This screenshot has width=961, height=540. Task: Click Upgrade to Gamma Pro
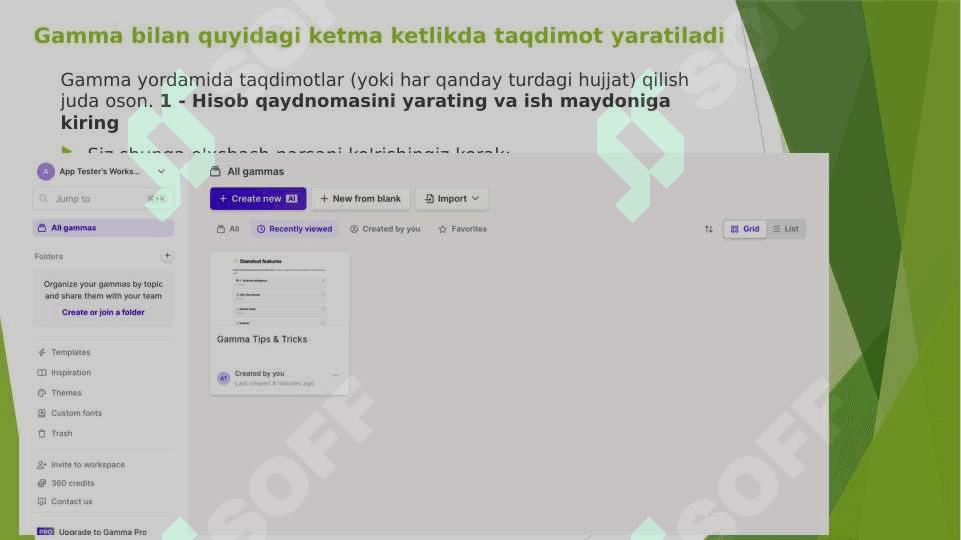coord(102,532)
